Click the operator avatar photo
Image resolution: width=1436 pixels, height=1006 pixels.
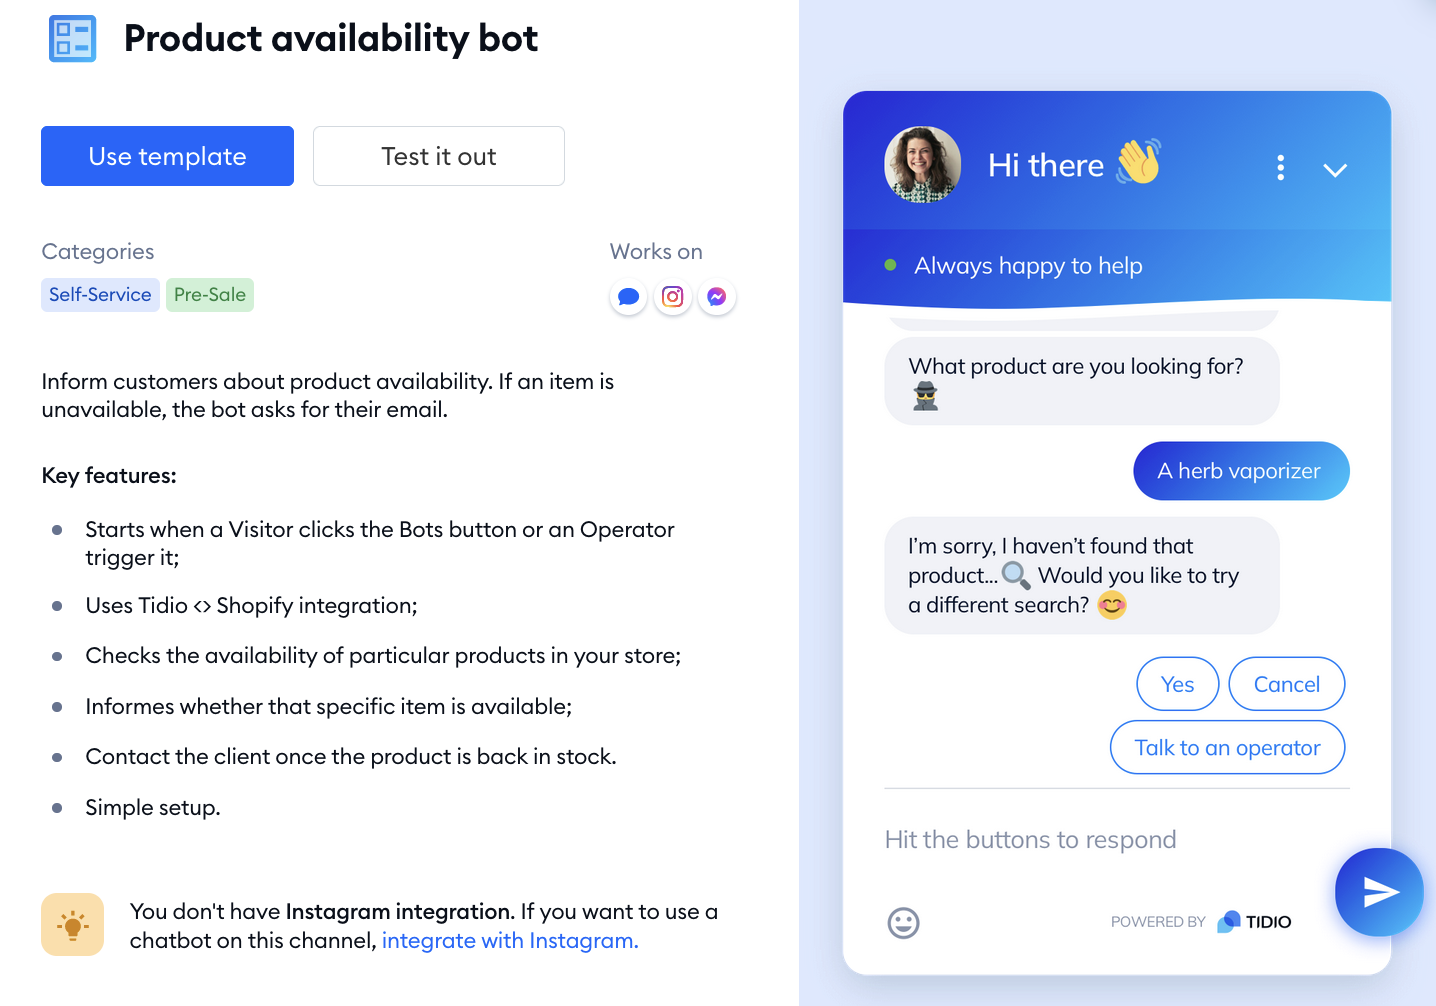click(923, 165)
